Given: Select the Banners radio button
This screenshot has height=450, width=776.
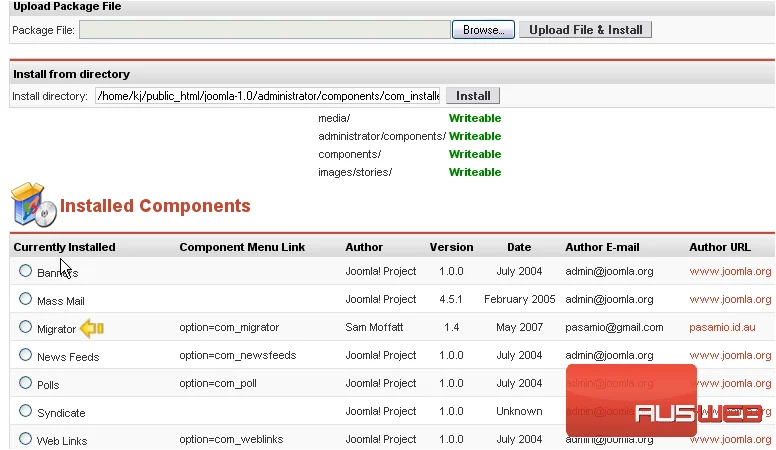Looking at the screenshot, I should [25, 271].
